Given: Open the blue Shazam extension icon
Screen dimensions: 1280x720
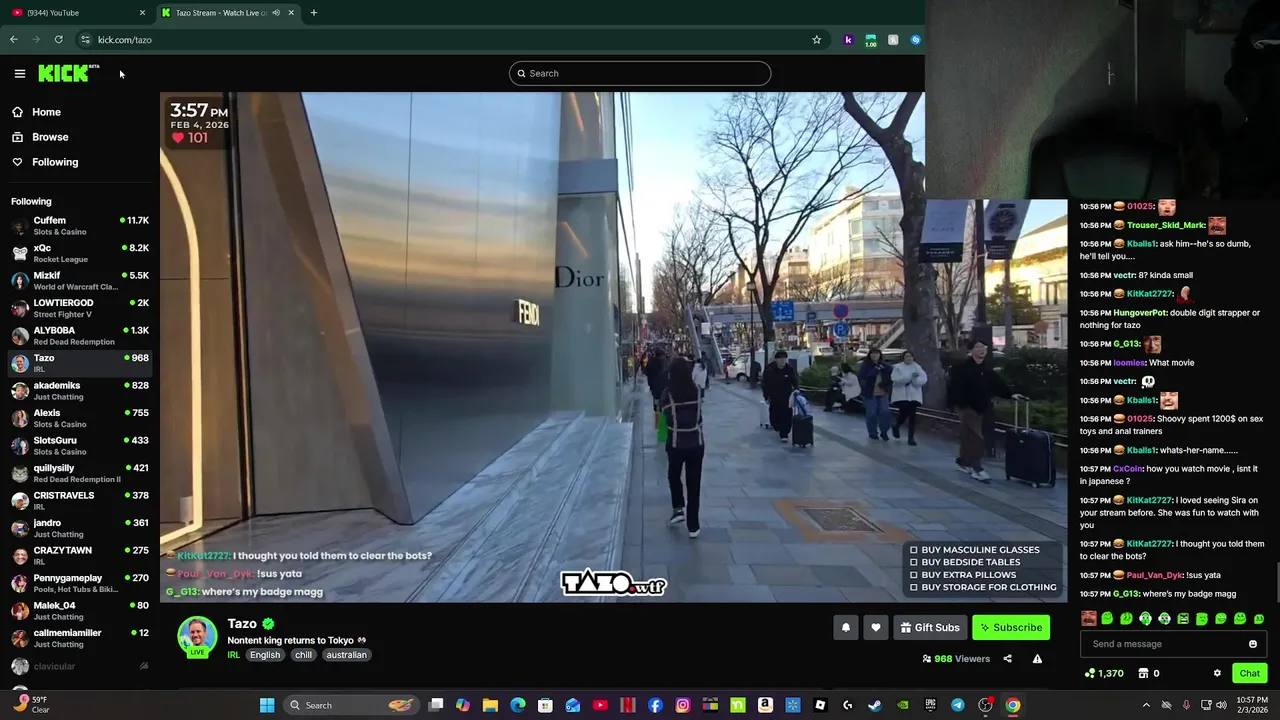Looking at the screenshot, I should pos(915,40).
